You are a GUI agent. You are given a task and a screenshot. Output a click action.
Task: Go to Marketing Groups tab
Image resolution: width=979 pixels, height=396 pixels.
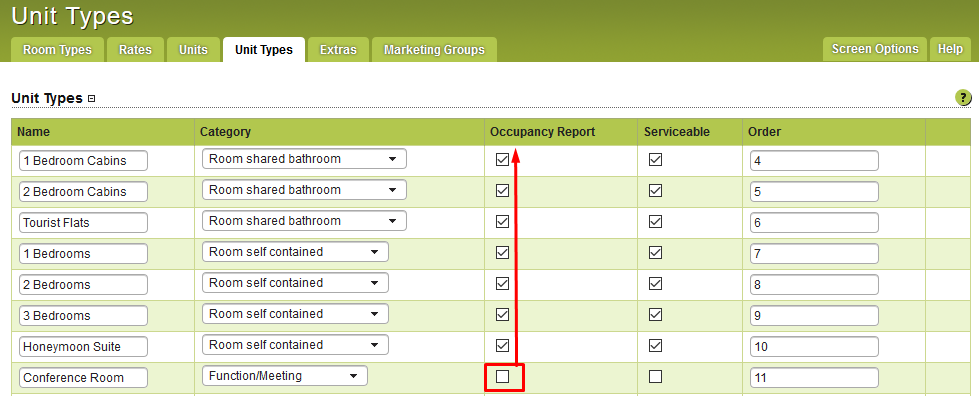click(434, 49)
